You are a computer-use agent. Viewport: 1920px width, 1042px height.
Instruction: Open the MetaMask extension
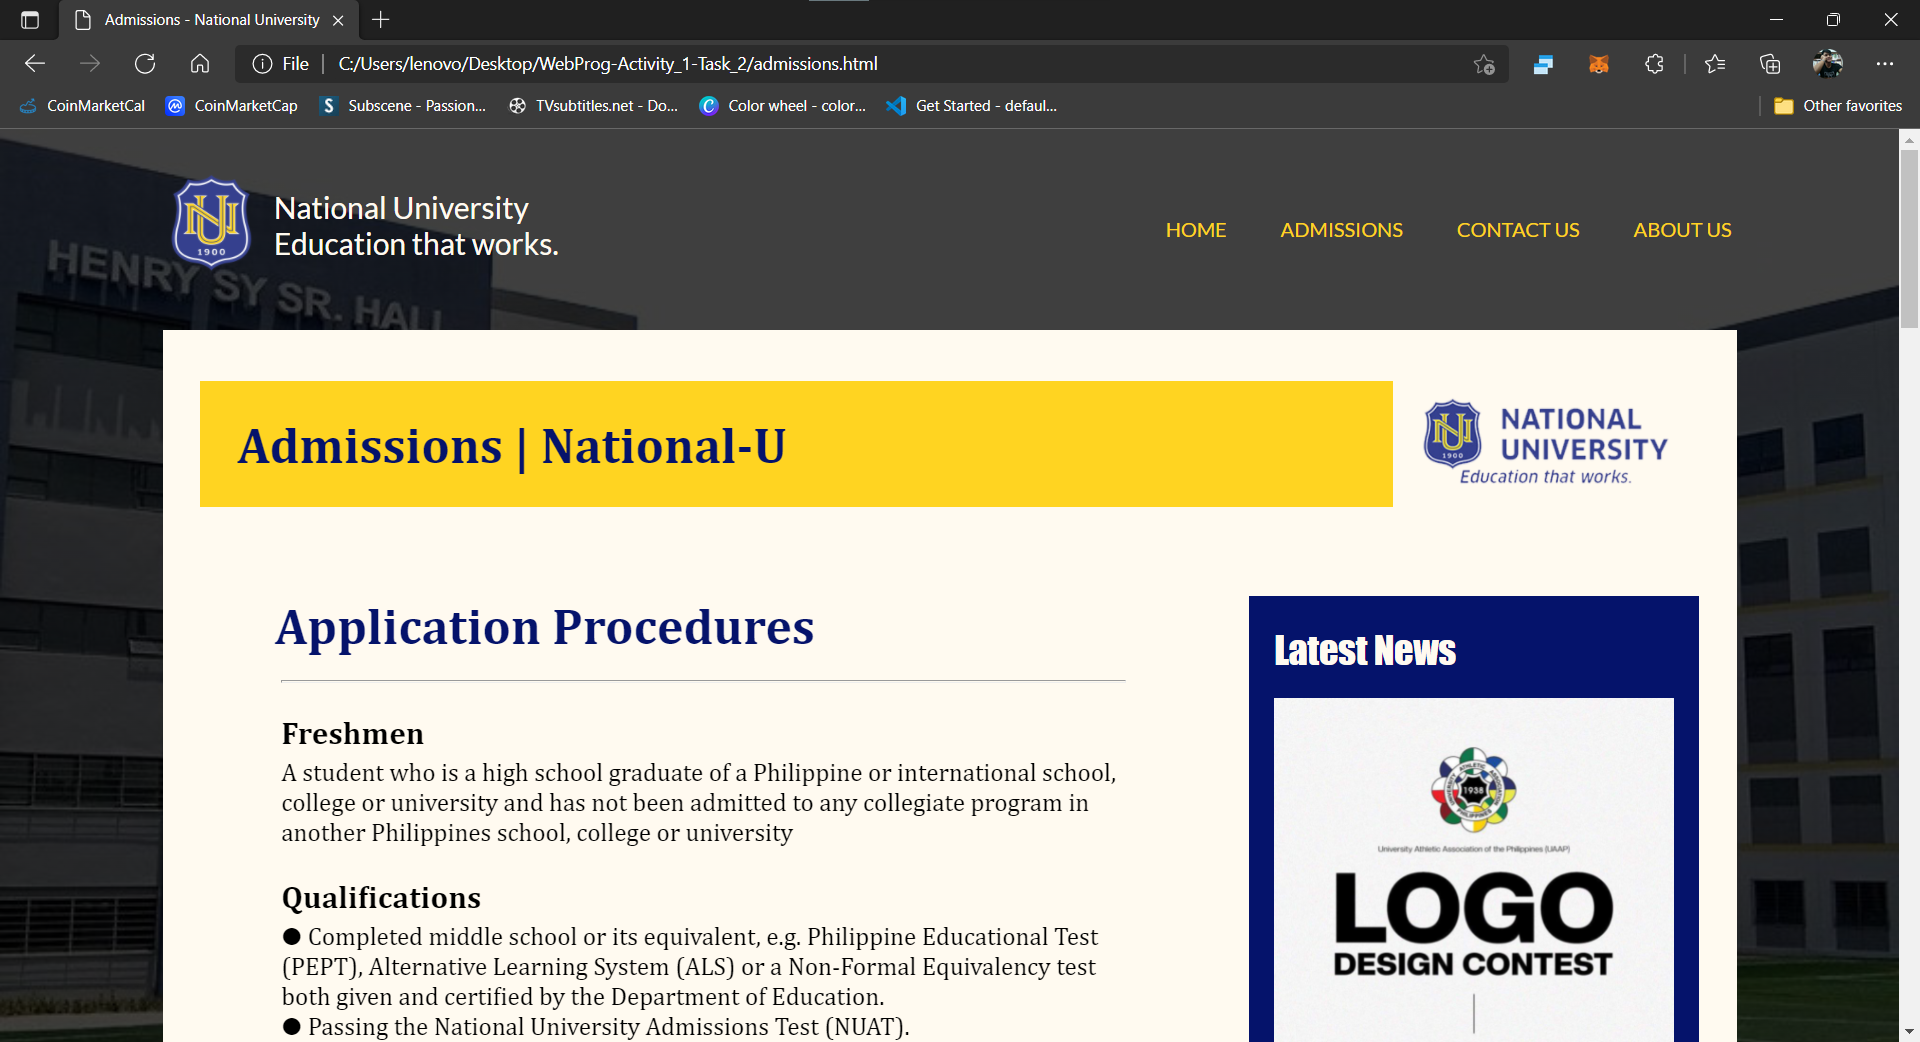point(1598,63)
